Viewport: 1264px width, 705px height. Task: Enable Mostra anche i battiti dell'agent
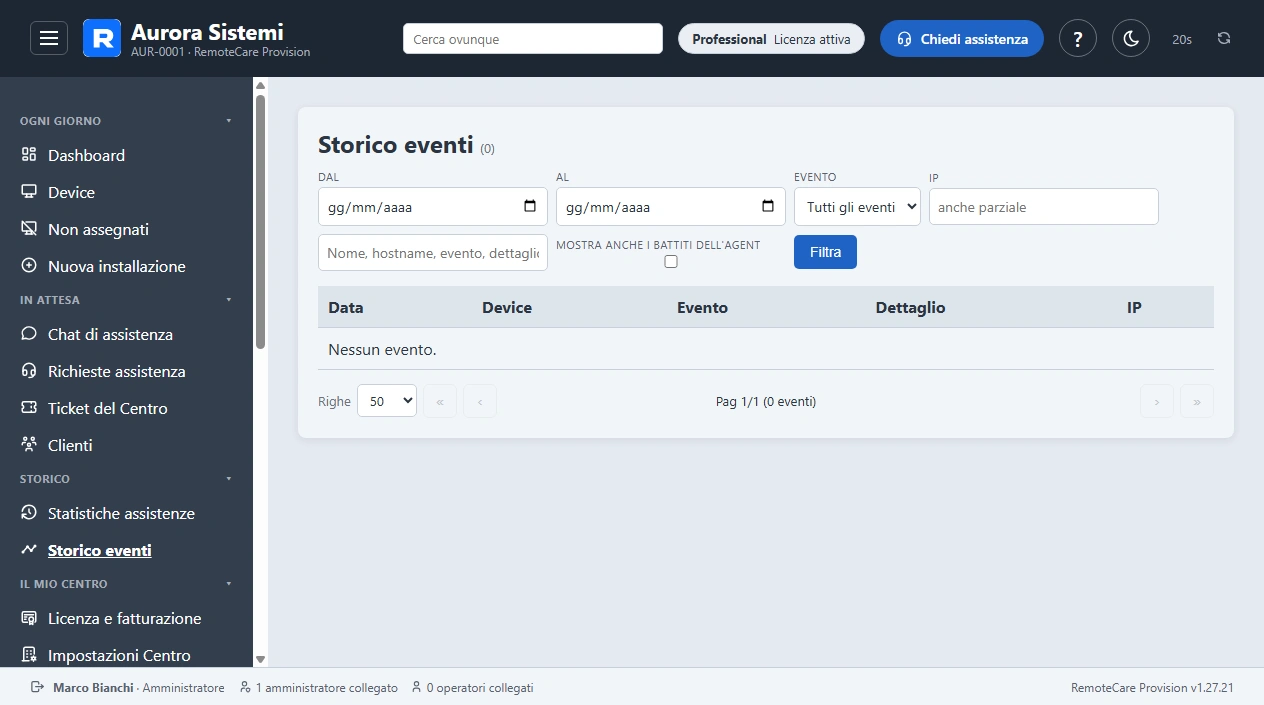click(x=671, y=262)
